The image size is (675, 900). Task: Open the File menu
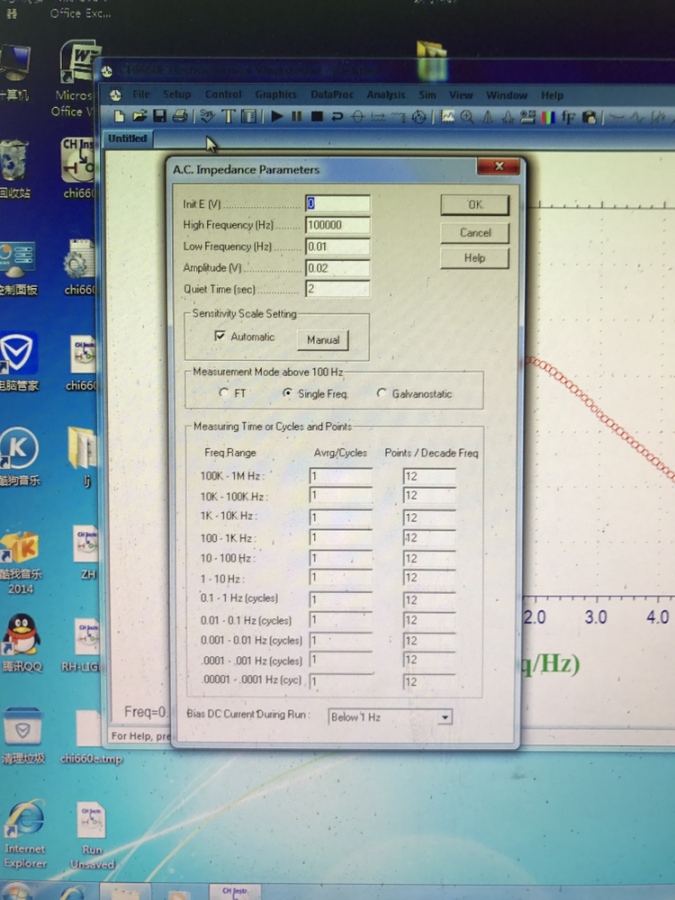tap(141, 94)
